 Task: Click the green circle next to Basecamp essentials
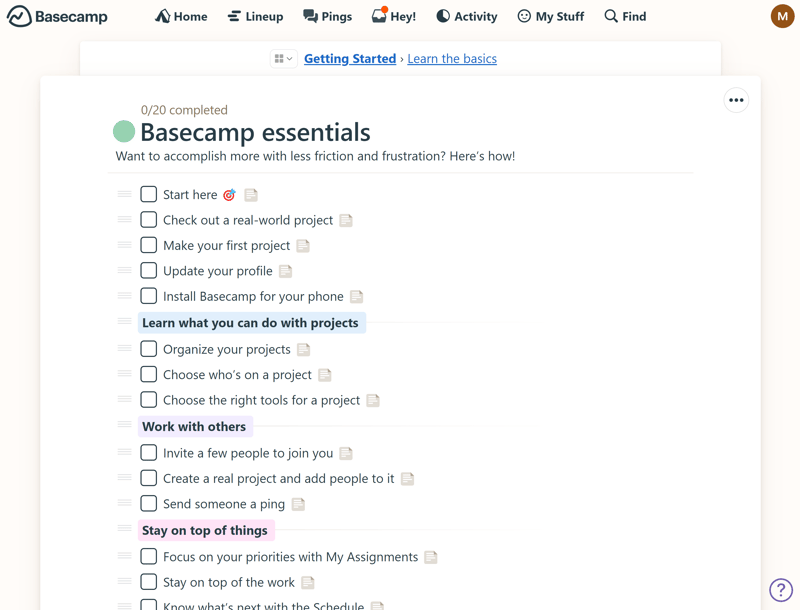(x=124, y=131)
